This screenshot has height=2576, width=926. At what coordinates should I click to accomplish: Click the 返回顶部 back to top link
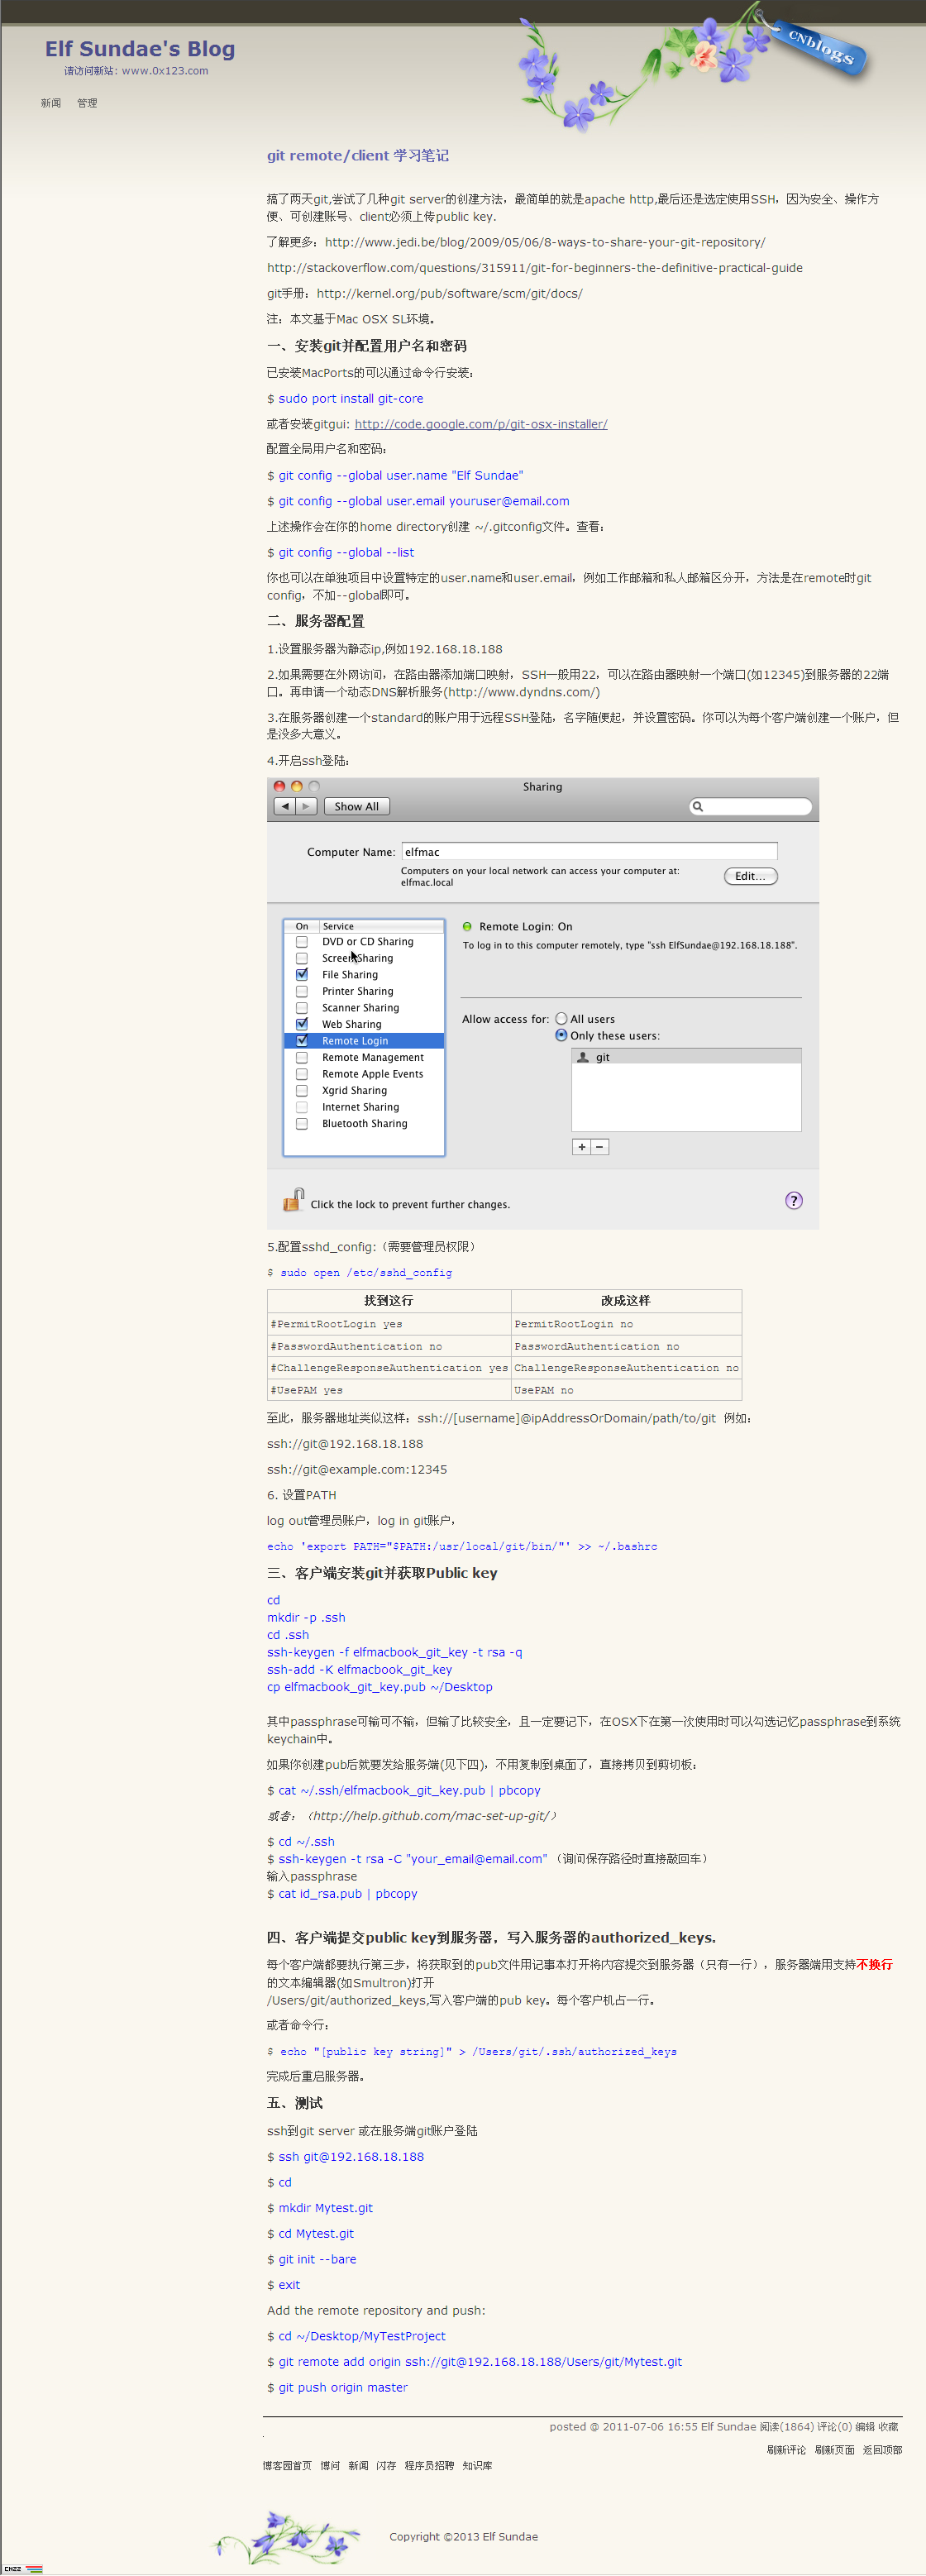pos(882,2450)
